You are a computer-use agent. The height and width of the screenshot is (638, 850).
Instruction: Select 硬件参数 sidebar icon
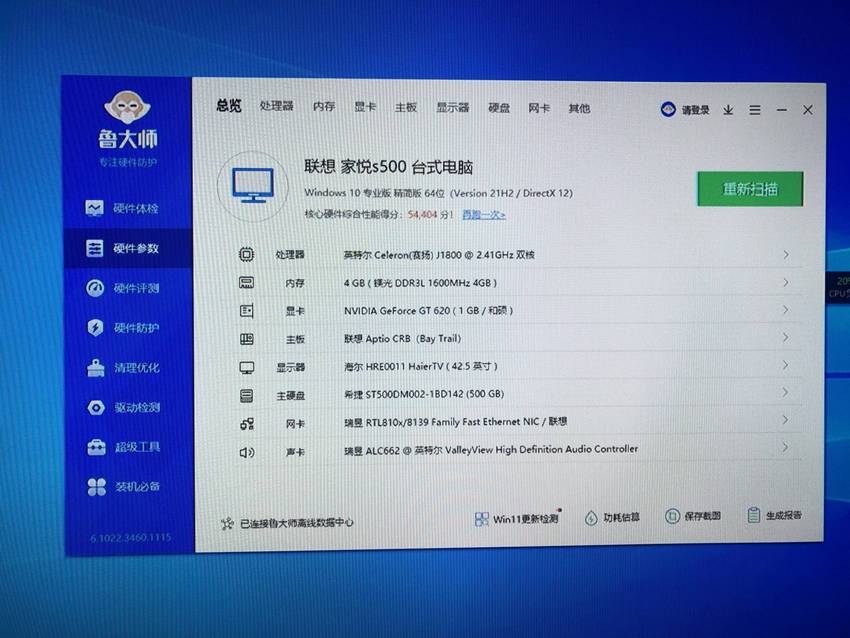click(x=95, y=248)
